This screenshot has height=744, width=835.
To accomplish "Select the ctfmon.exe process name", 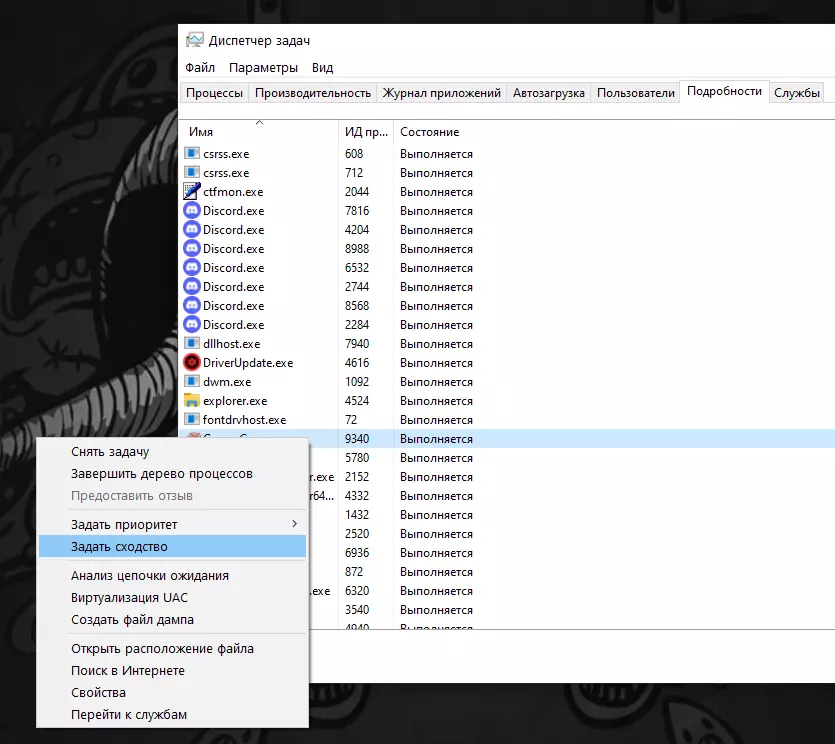I will (233, 192).
